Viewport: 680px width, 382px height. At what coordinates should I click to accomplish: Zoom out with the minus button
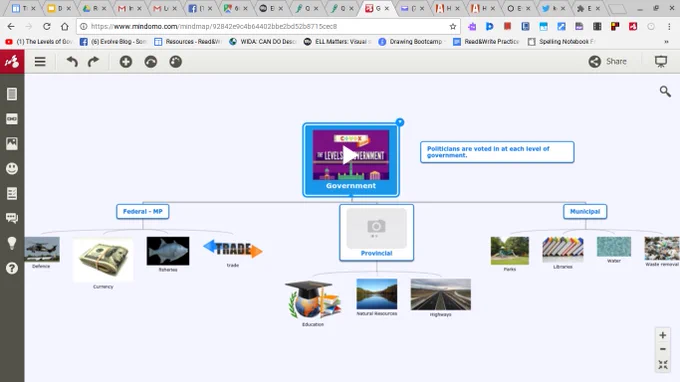(663, 349)
